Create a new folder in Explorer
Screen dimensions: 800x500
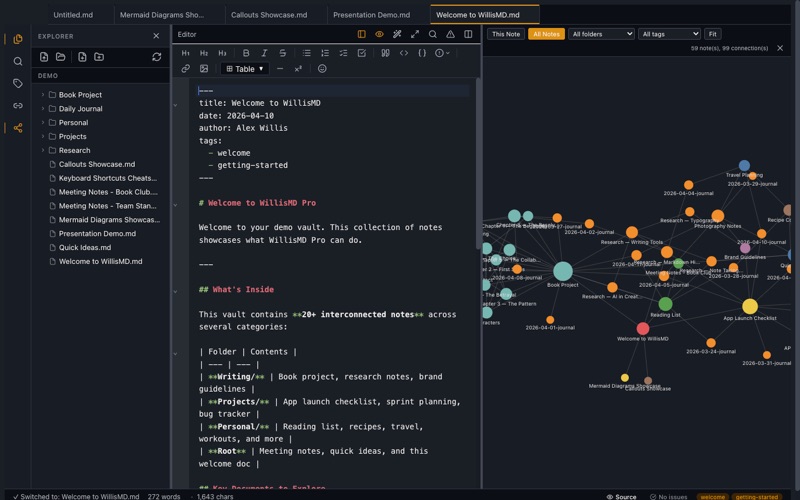coord(99,57)
